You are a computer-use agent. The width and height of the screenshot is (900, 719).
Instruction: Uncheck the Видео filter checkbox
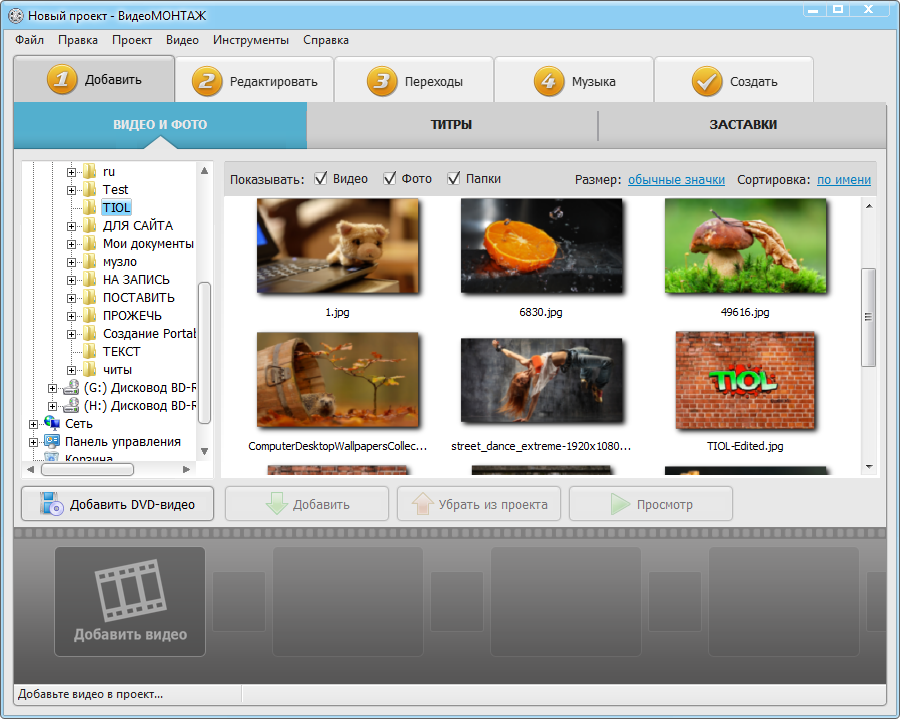tap(321, 179)
